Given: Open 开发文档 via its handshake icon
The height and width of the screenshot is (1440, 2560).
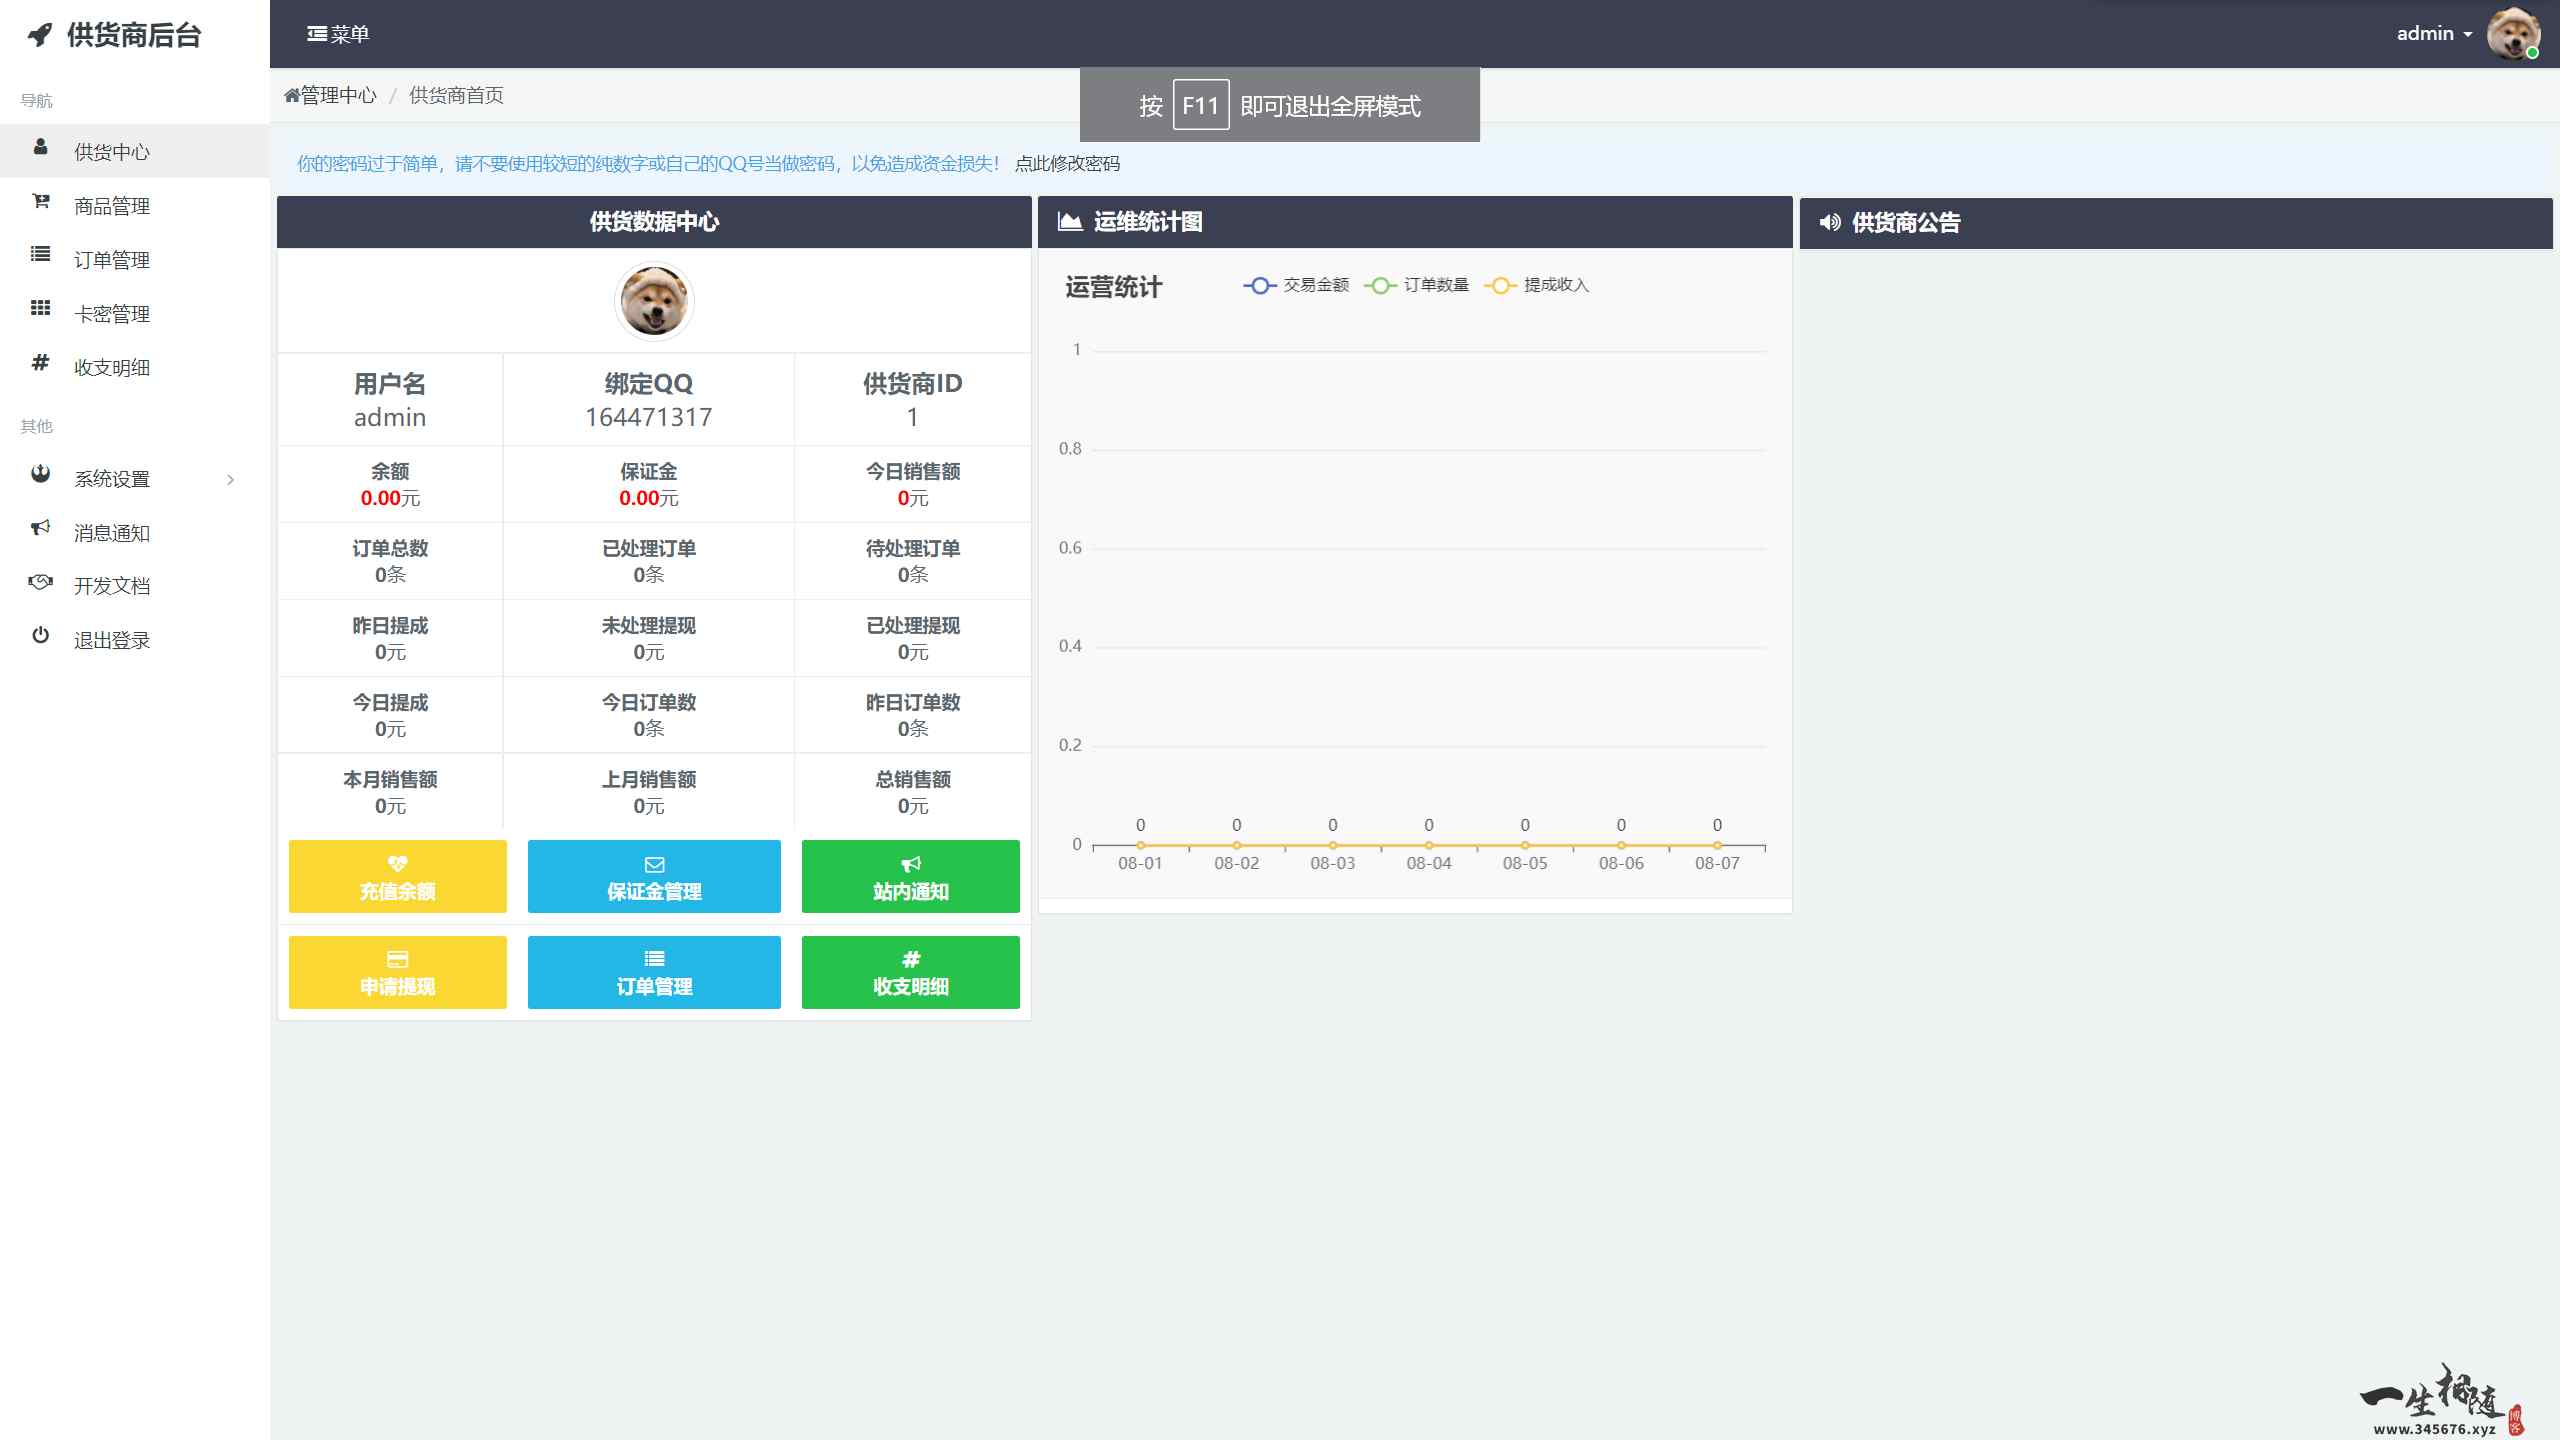Looking at the screenshot, I should tap(40, 584).
